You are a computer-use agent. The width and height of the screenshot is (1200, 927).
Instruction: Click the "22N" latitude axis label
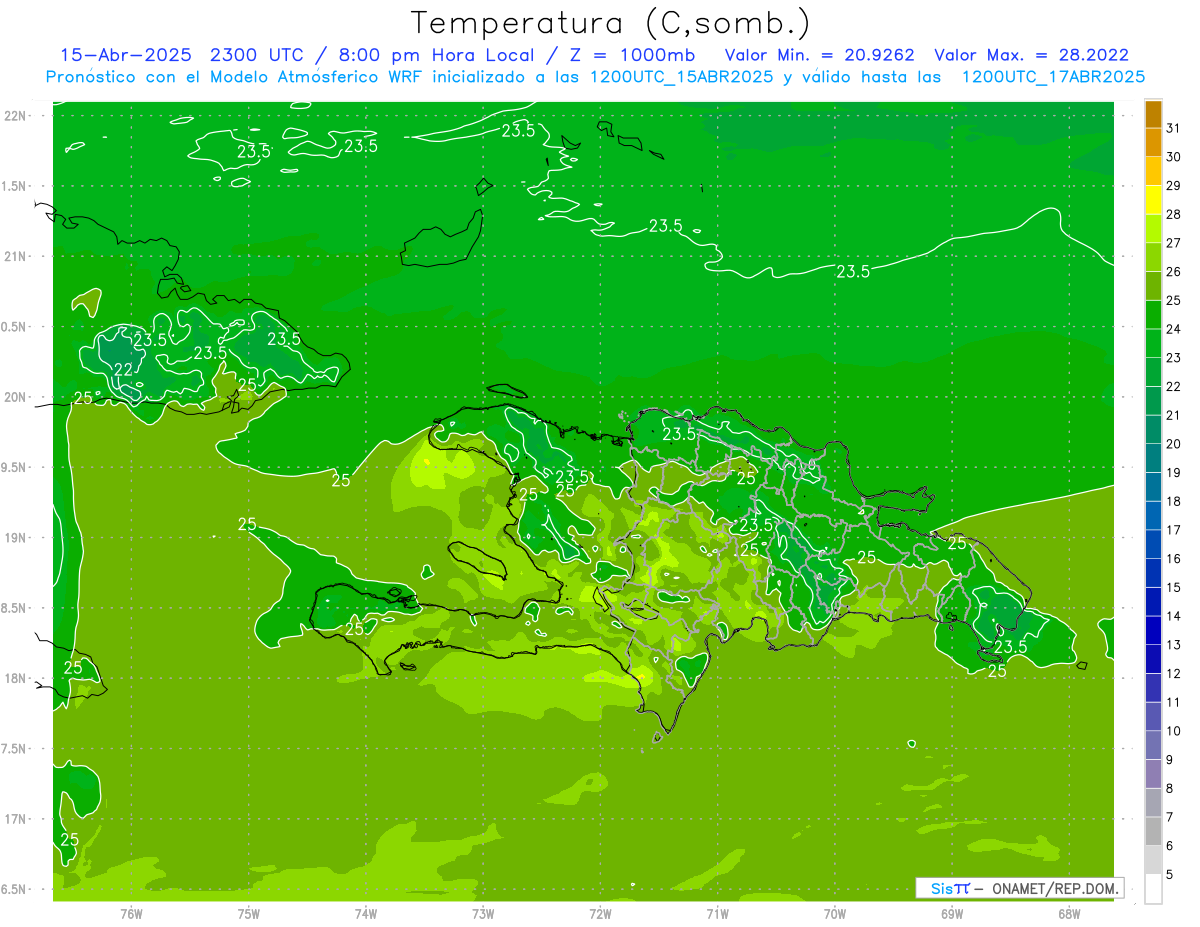click(15, 115)
